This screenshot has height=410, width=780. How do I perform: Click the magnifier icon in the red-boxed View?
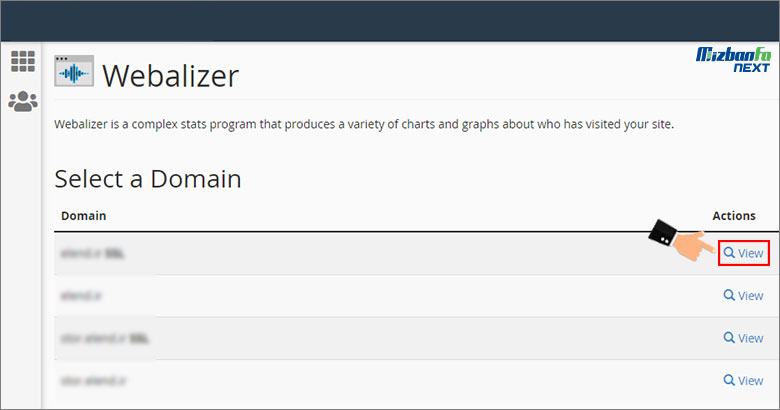click(729, 254)
